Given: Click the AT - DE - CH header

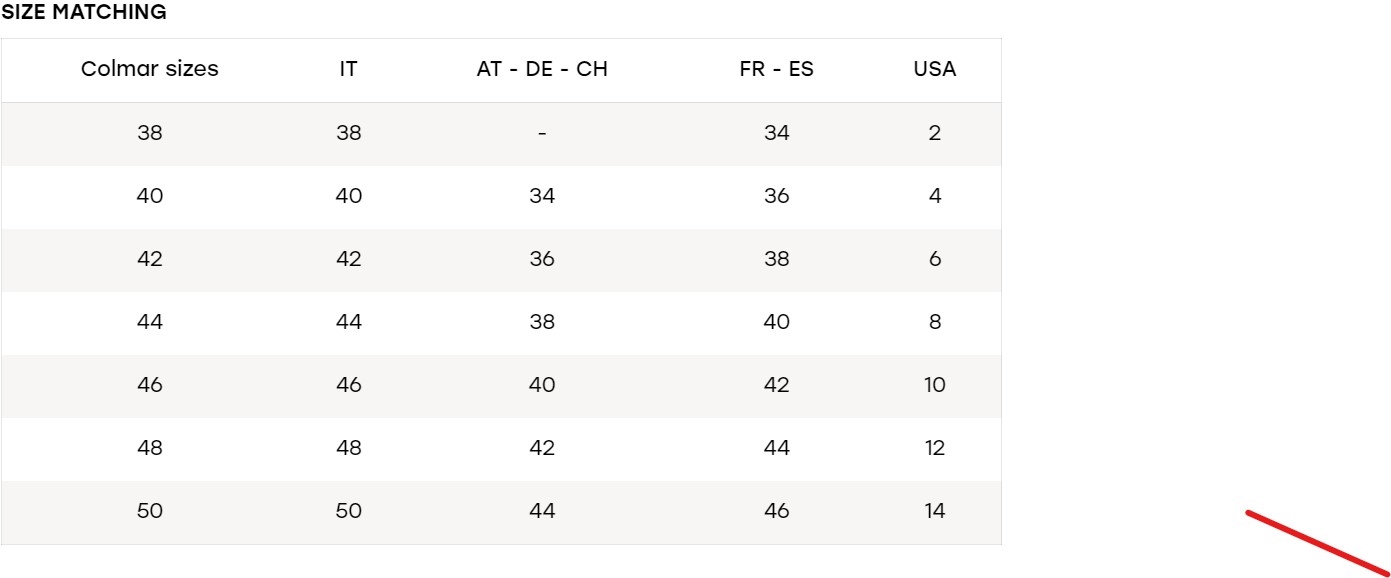Looking at the screenshot, I should tap(542, 69).
